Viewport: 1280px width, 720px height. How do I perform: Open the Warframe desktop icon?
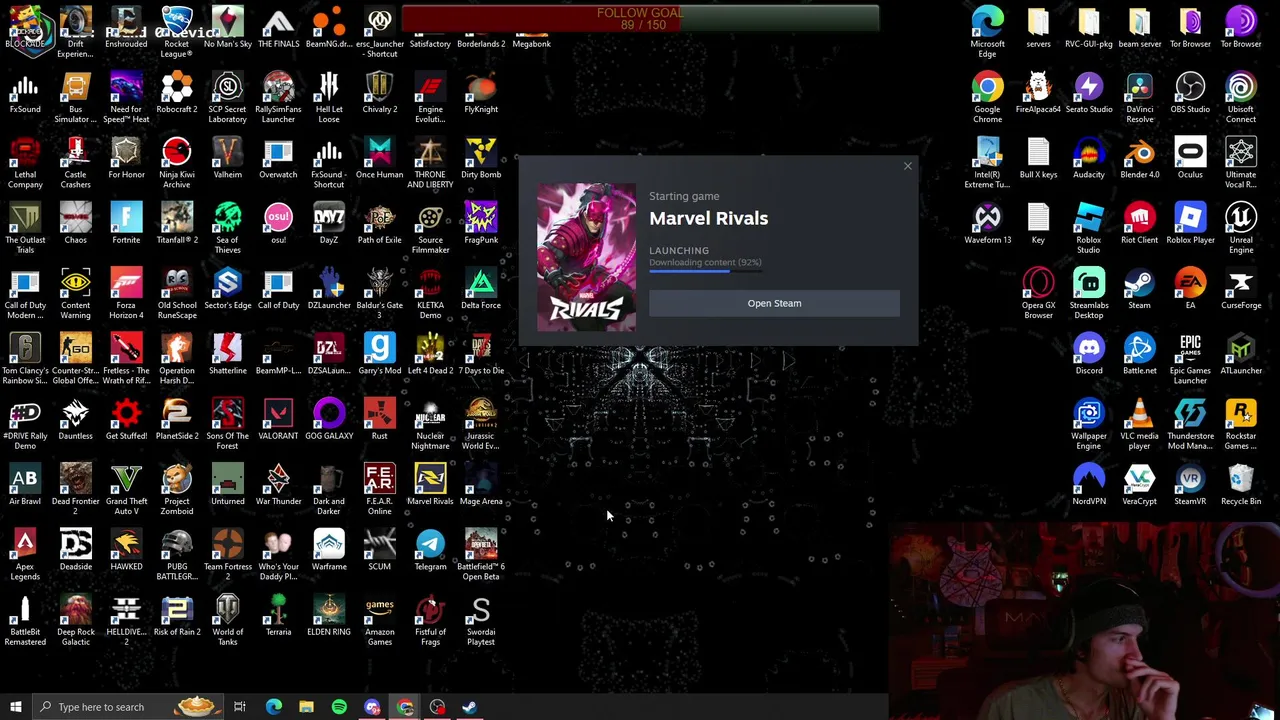(x=329, y=550)
